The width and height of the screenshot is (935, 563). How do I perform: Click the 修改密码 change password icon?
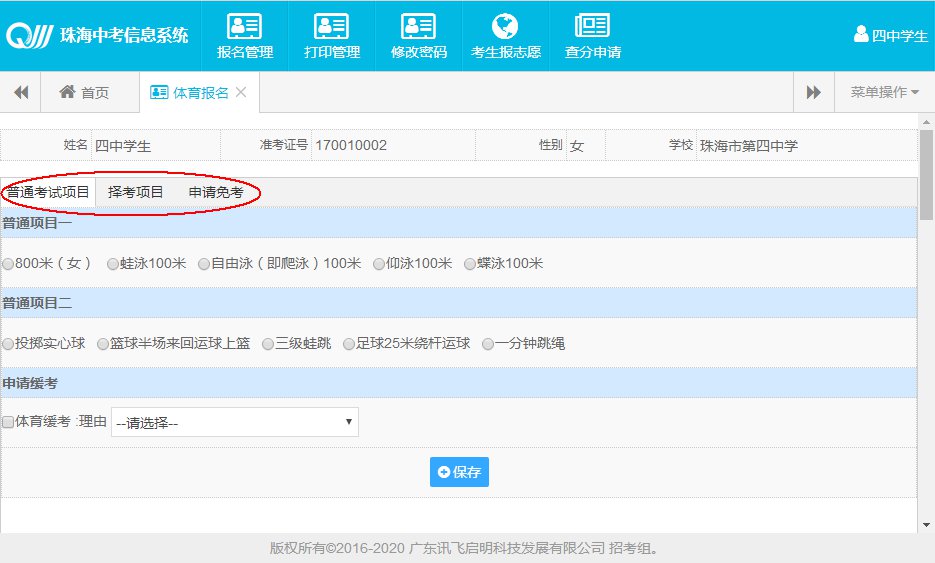418,27
